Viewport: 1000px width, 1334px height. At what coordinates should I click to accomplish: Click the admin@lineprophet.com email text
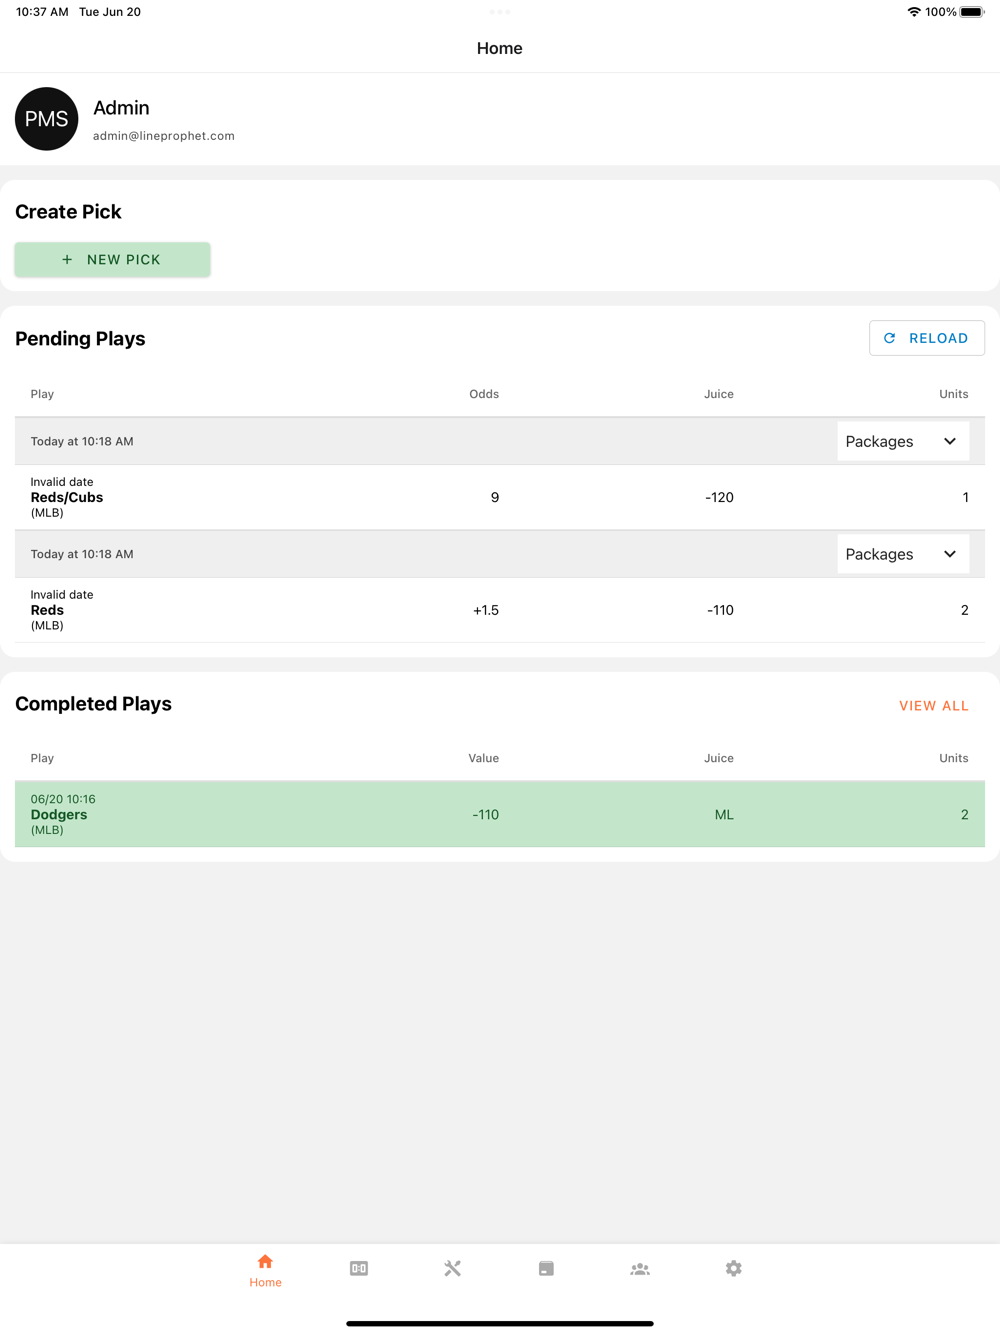(x=164, y=136)
